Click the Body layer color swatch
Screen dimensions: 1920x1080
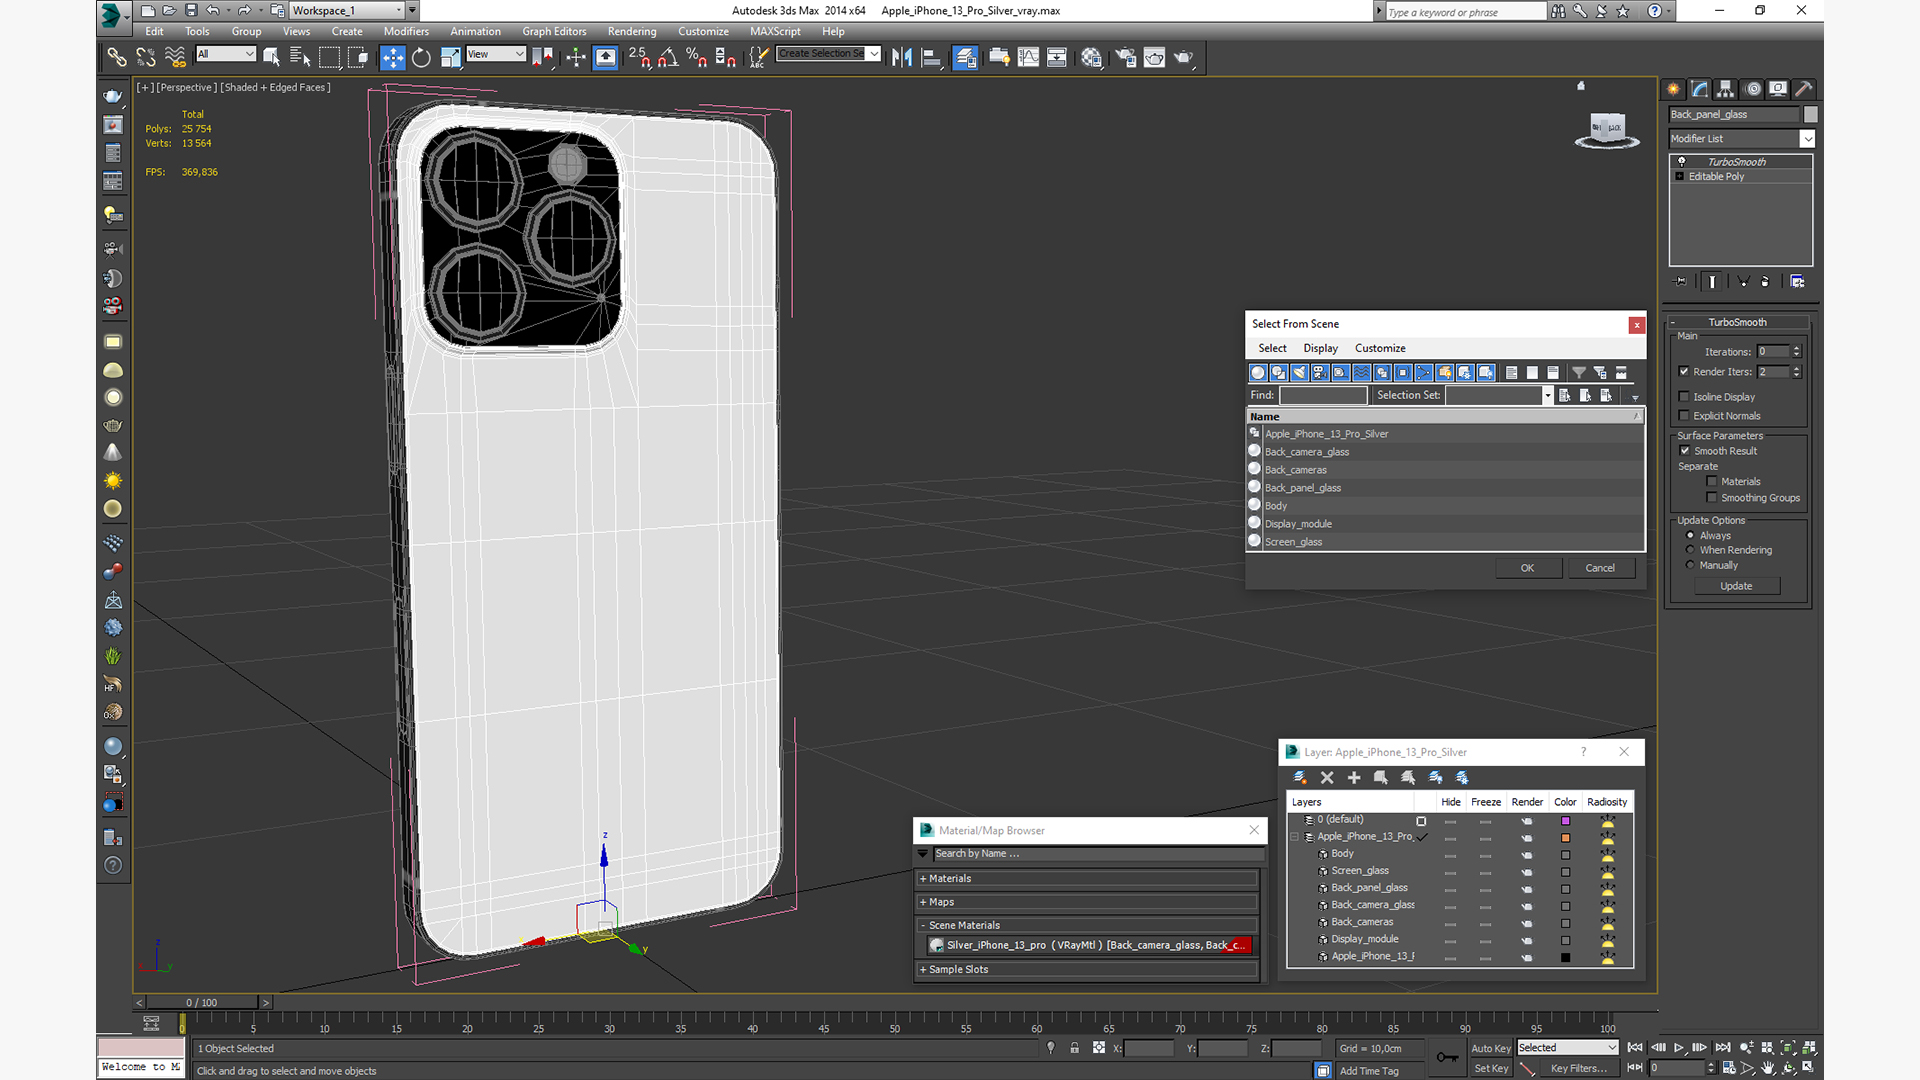click(x=1565, y=855)
